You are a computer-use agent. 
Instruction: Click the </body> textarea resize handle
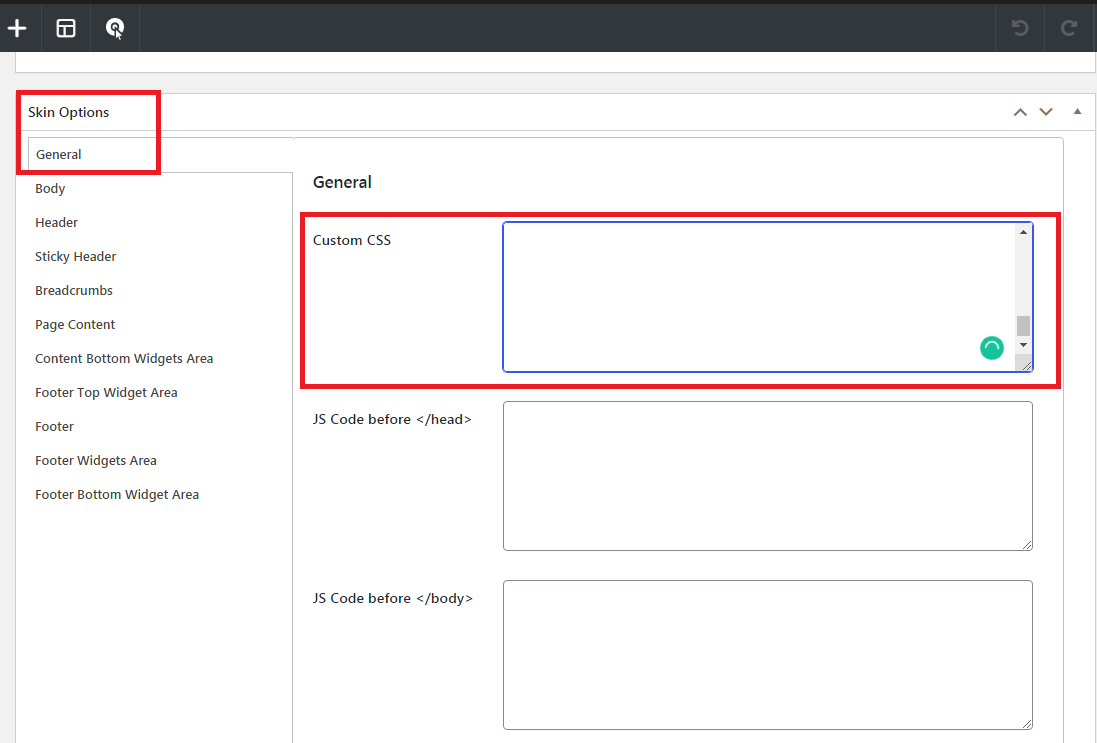[x=1026, y=723]
